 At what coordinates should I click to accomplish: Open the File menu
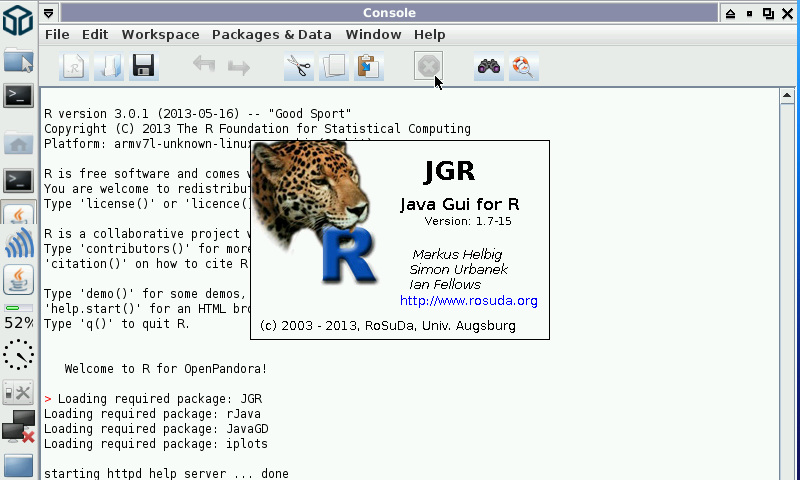(57, 35)
